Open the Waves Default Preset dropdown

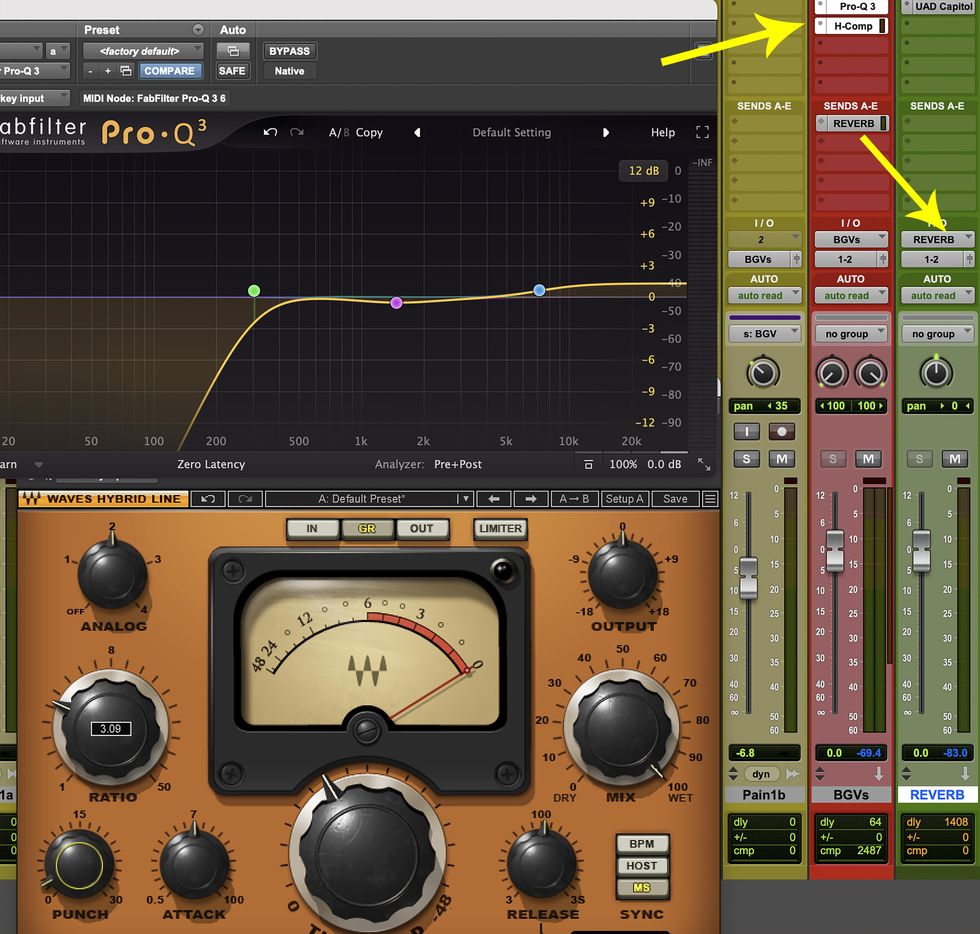[369, 499]
